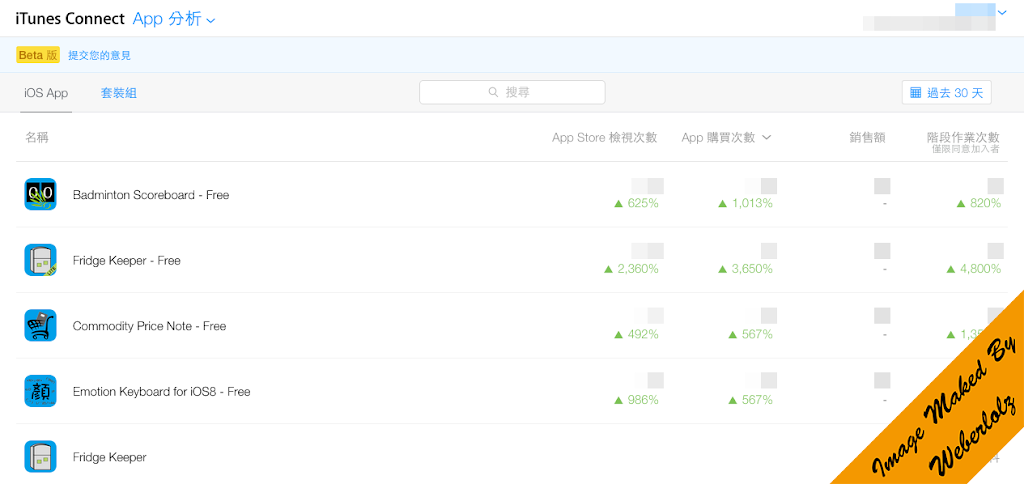The width and height of the screenshot is (1024, 484).
Task: Open Emotion Keyboard for iOS8 - Free link
Action: point(161,391)
